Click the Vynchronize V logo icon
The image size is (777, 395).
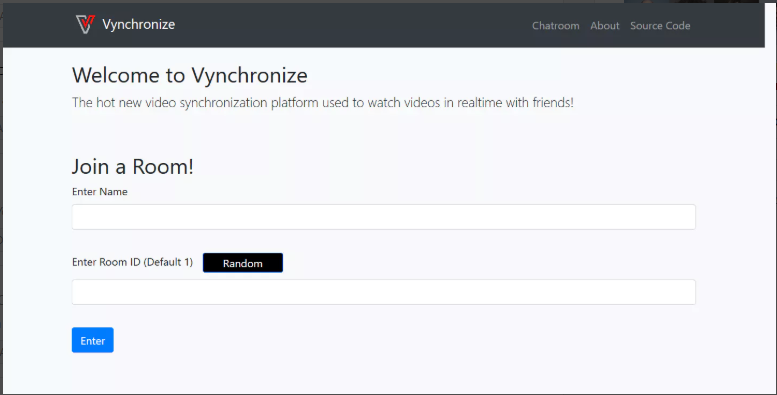[85, 24]
